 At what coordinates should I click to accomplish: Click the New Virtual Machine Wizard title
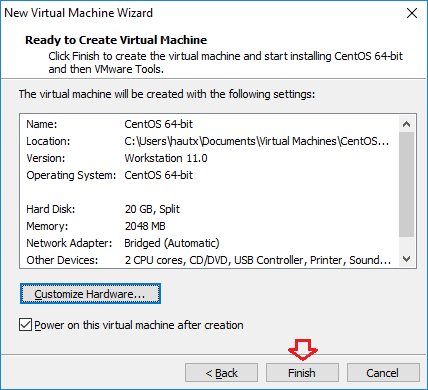click(x=78, y=13)
